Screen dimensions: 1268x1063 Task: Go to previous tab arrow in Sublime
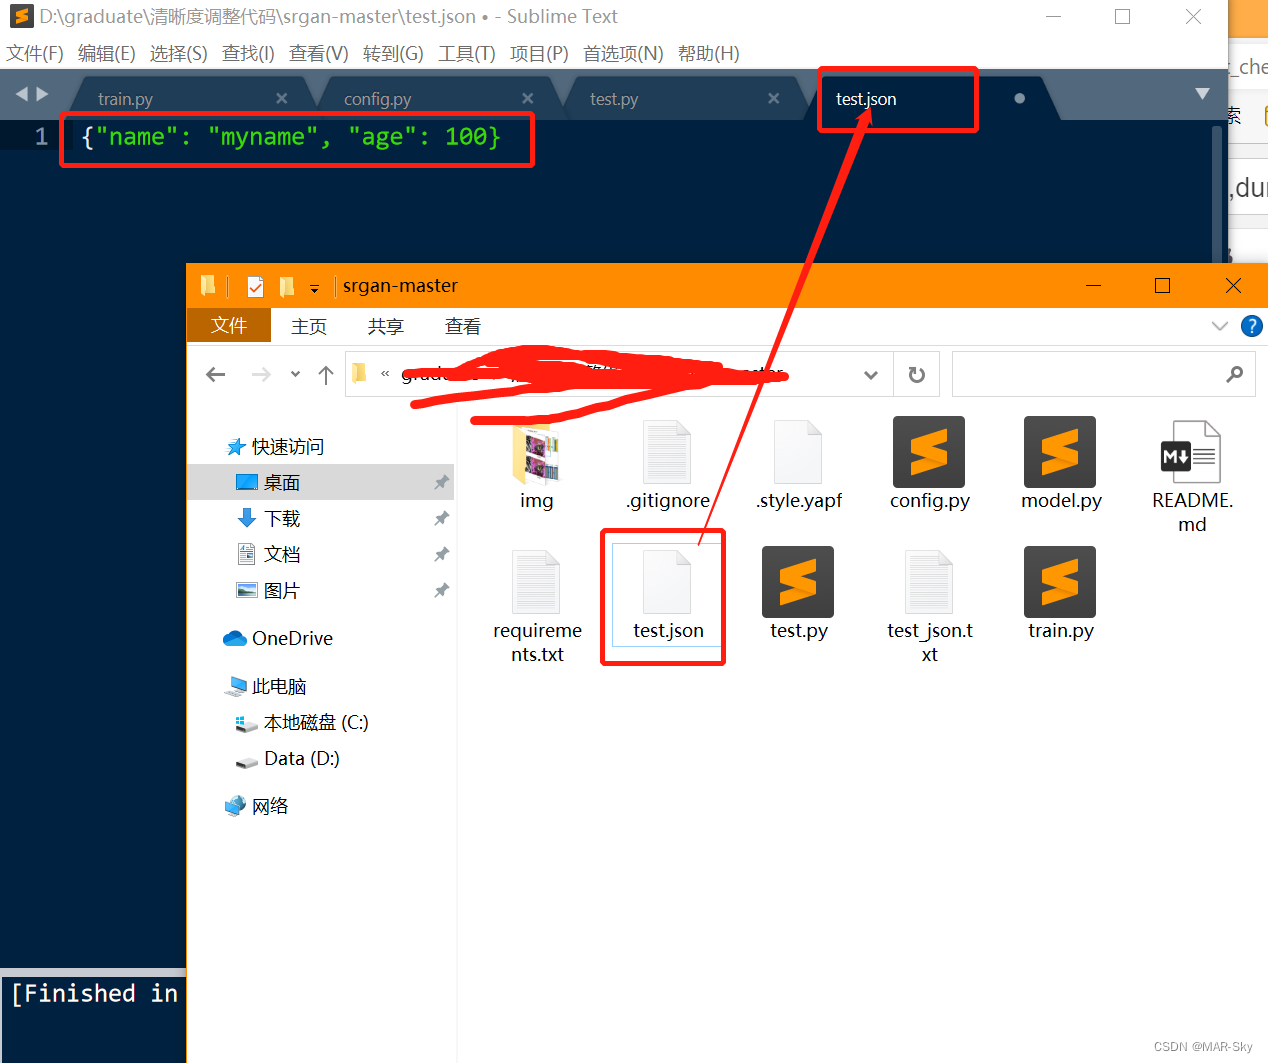click(22, 94)
